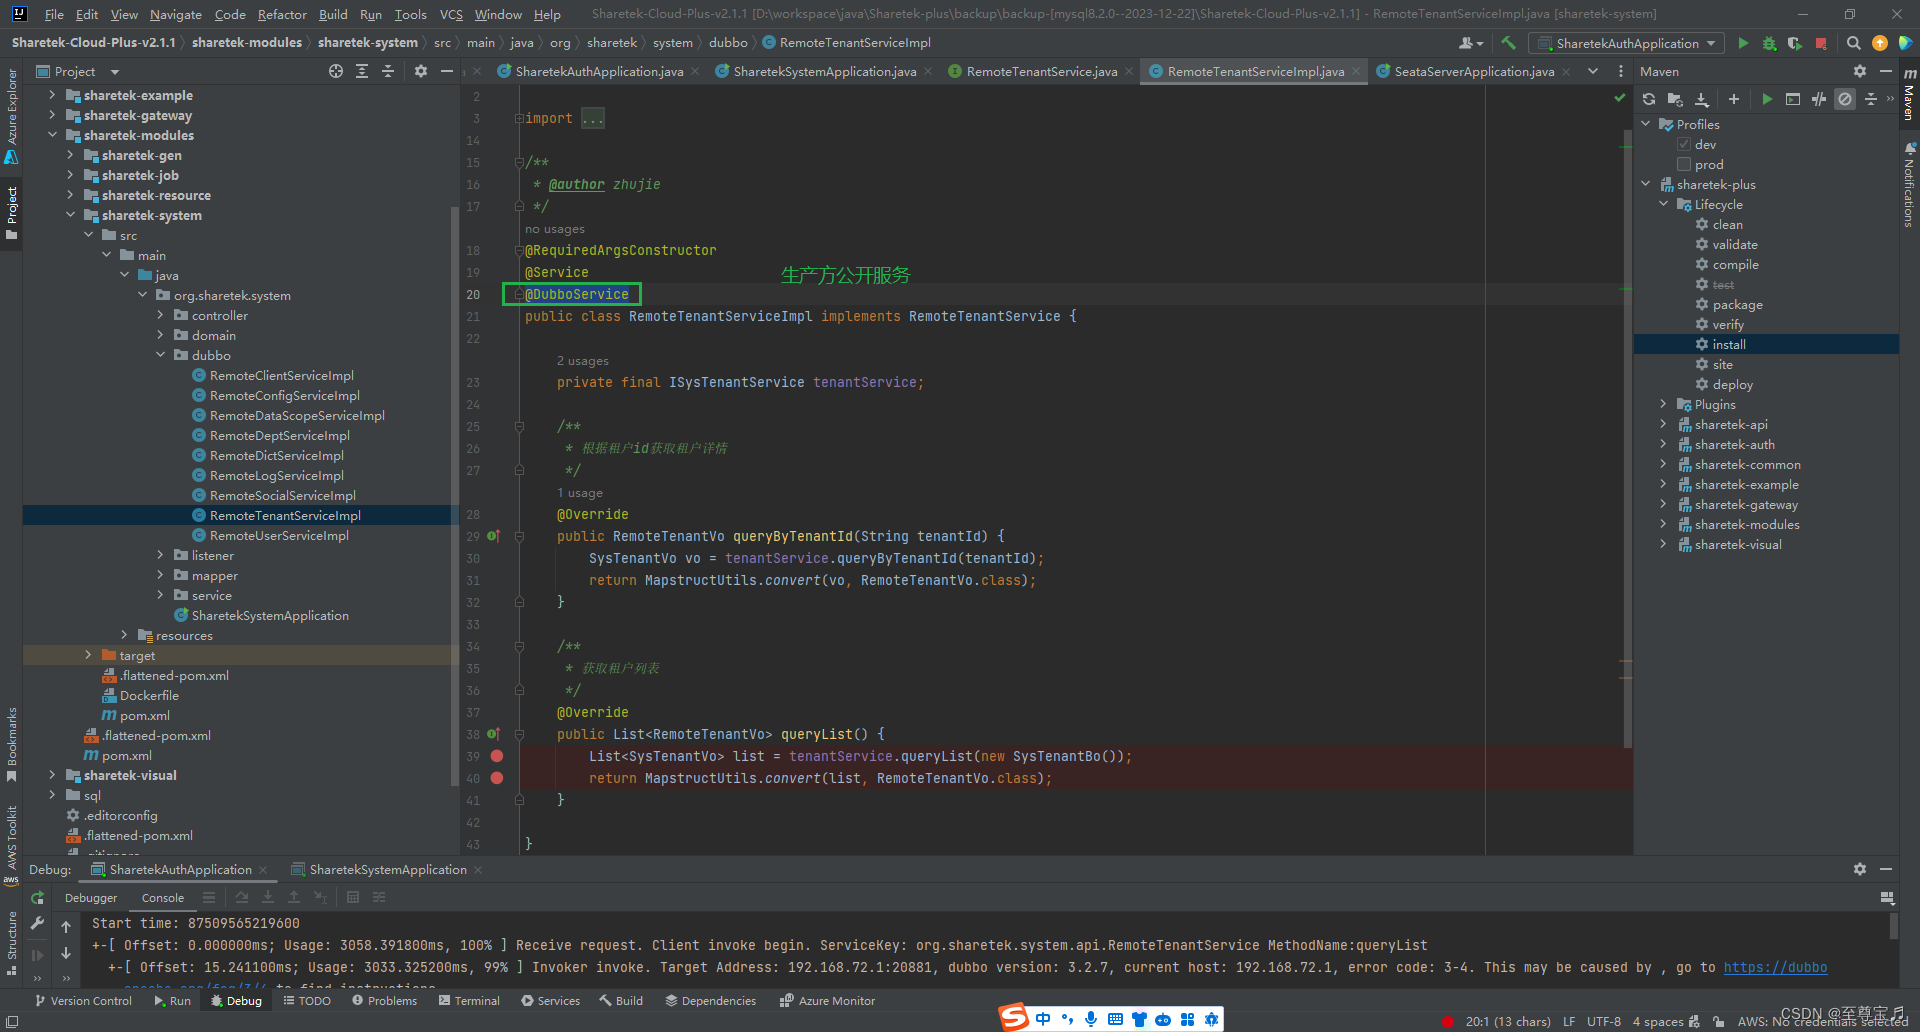This screenshot has height=1032, width=1920.
Task: Enable the prod Maven profile checkbox
Action: pyautogui.click(x=1684, y=164)
